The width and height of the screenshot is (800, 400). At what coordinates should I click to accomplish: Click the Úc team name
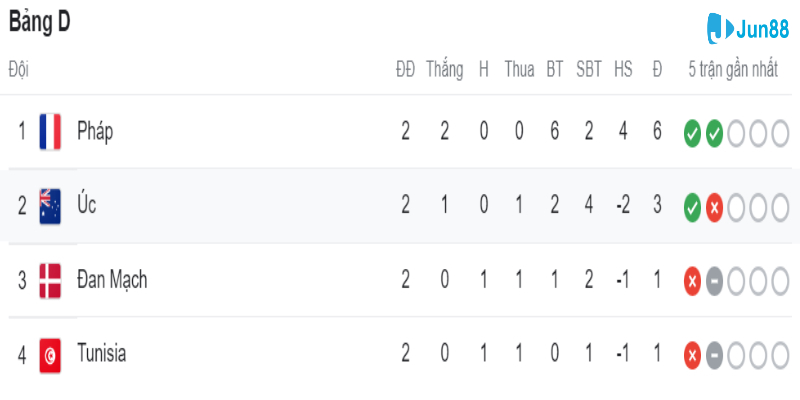coord(87,206)
